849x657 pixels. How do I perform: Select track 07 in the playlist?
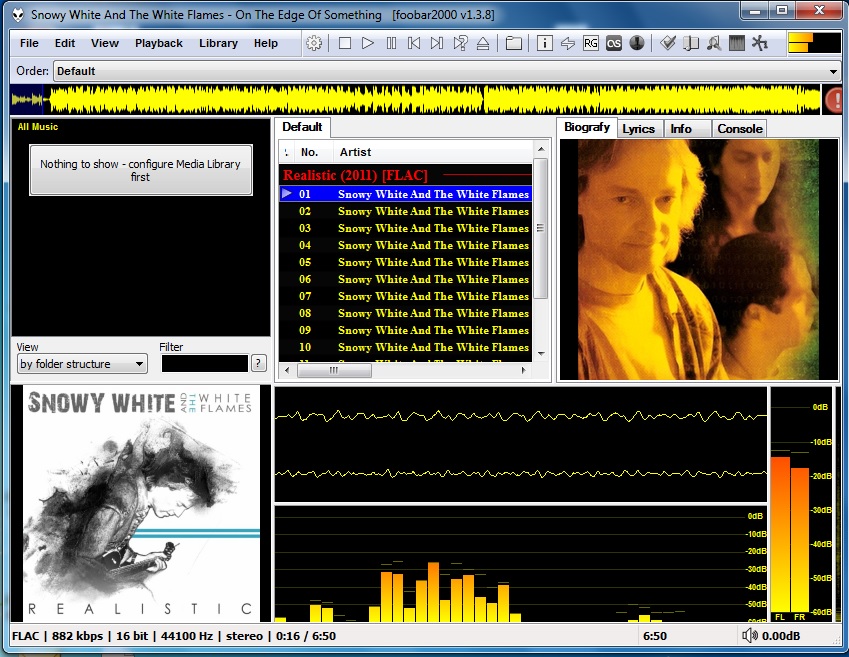(406, 296)
